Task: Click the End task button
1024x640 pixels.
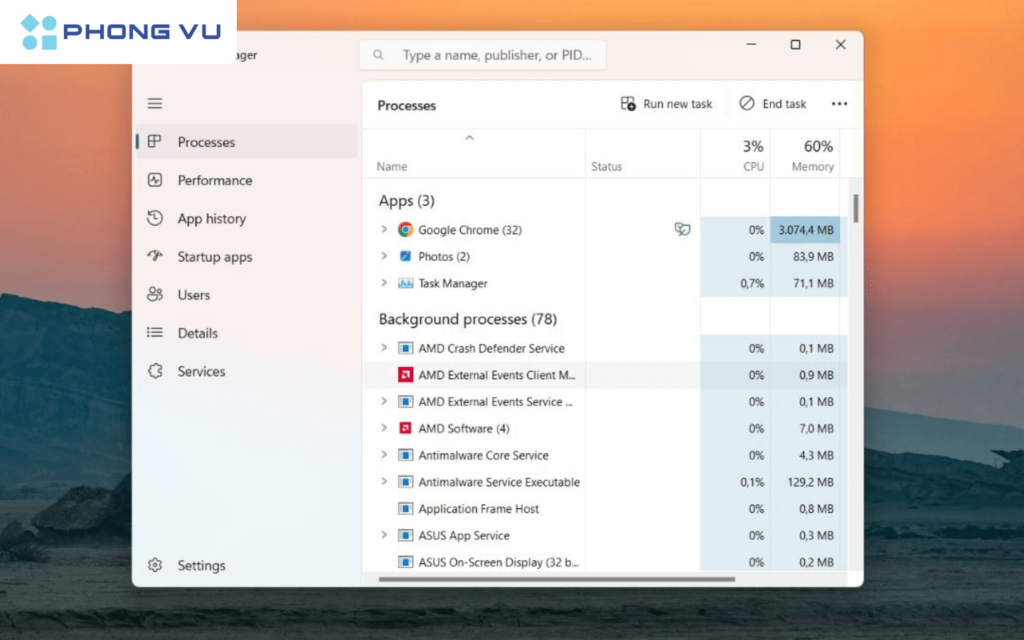Action: point(773,104)
